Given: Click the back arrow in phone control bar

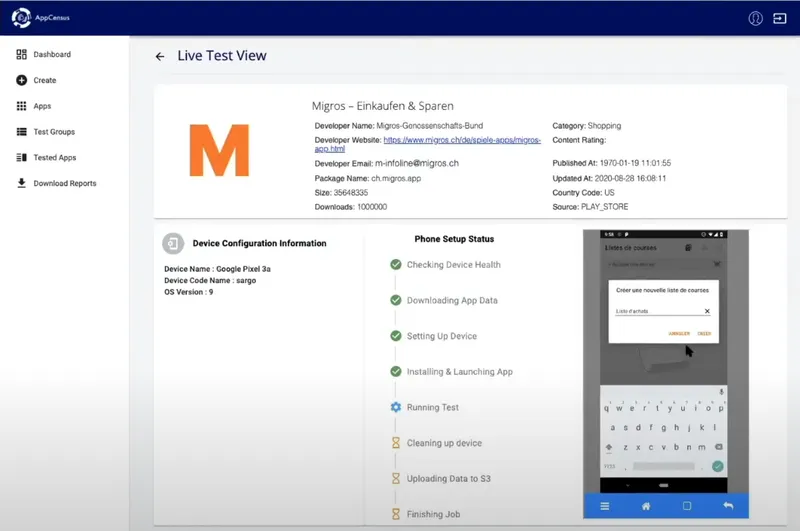Looking at the screenshot, I should click(x=728, y=506).
